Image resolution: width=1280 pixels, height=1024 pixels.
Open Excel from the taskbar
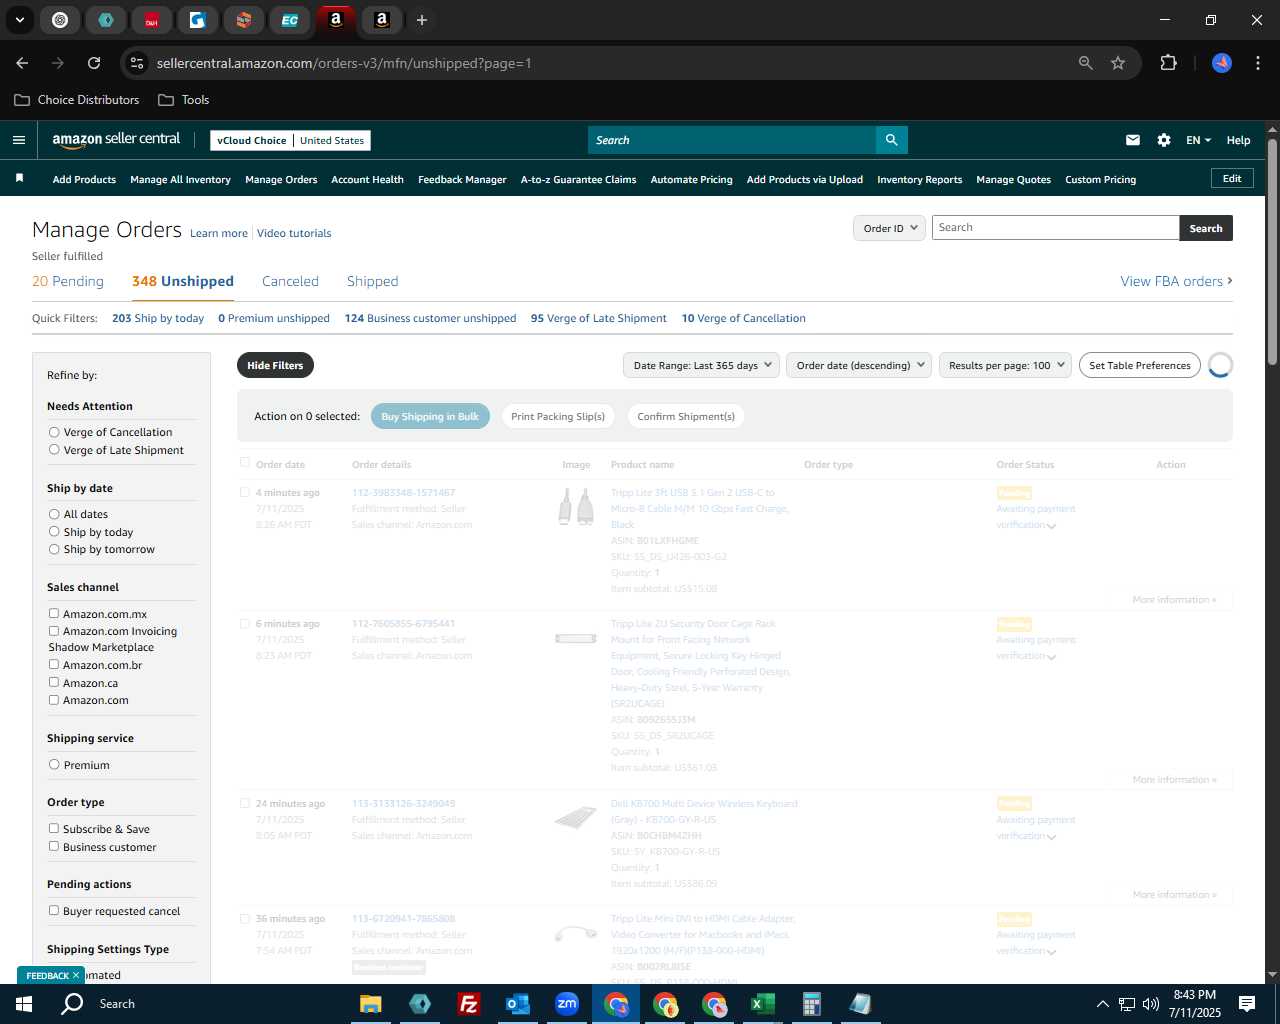pos(762,1004)
